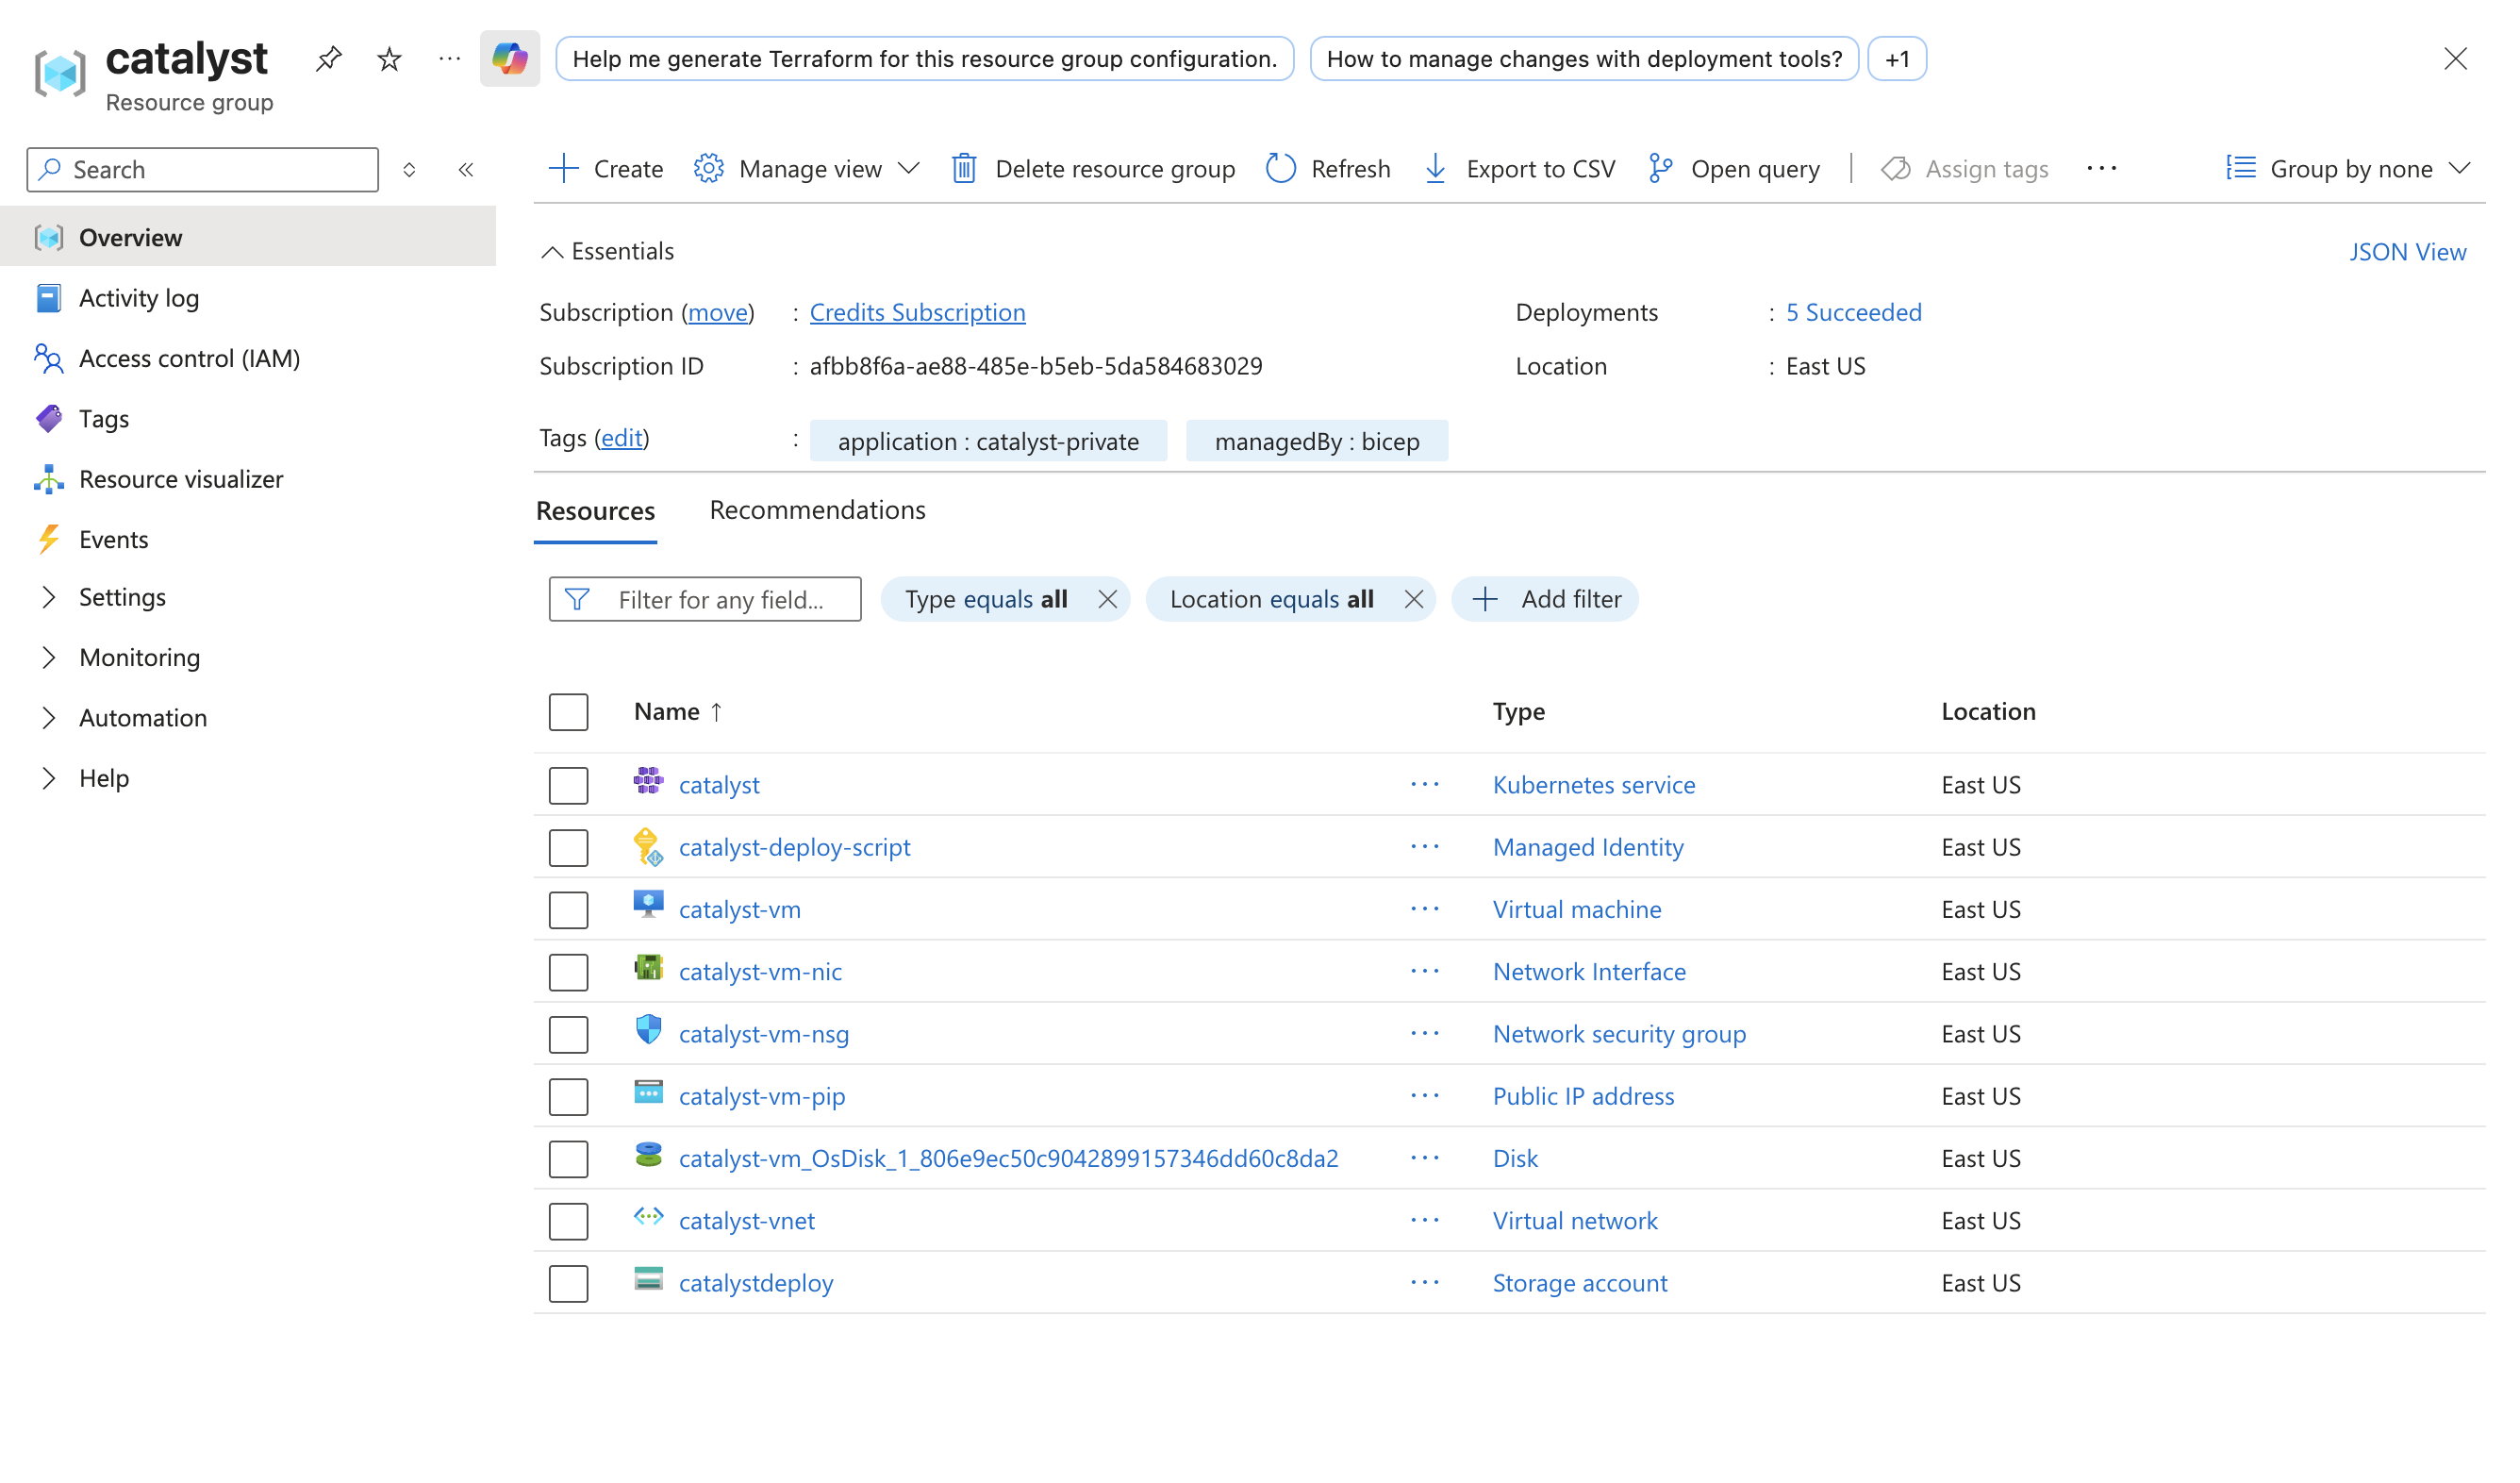Screen dimensions: 2520x1483
Task: Check the catalystdeploy row checkbox
Action: 568,1284
